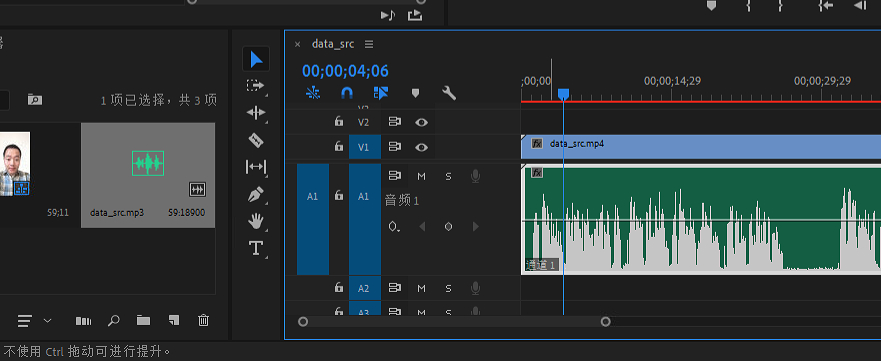
Task: Open data_src sequence panel menu
Action: (369, 44)
